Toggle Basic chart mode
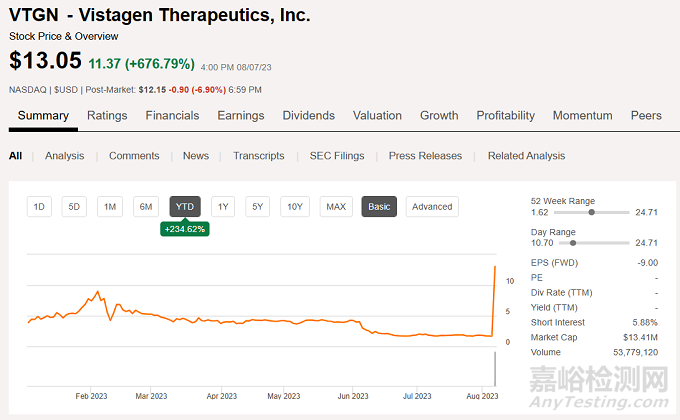This screenshot has width=680, height=420. click(379, 207)
